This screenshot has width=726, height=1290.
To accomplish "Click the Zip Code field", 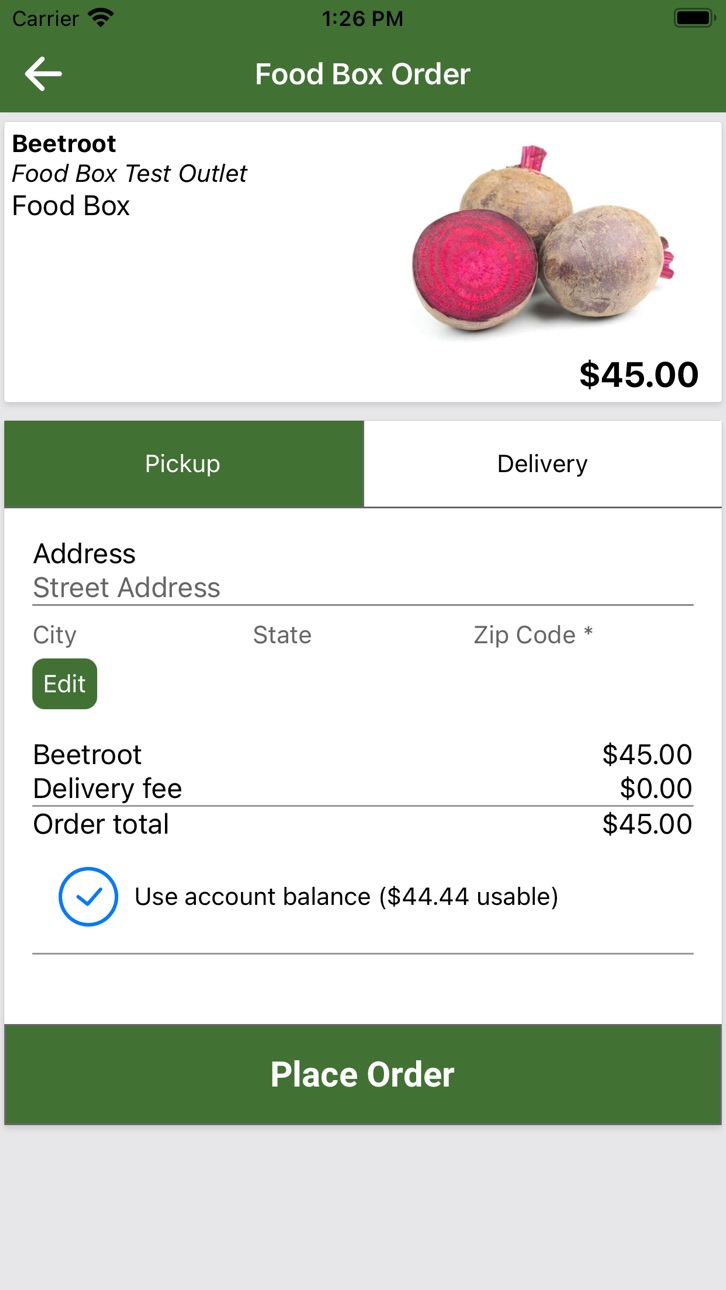I will (x=533, y=635).
